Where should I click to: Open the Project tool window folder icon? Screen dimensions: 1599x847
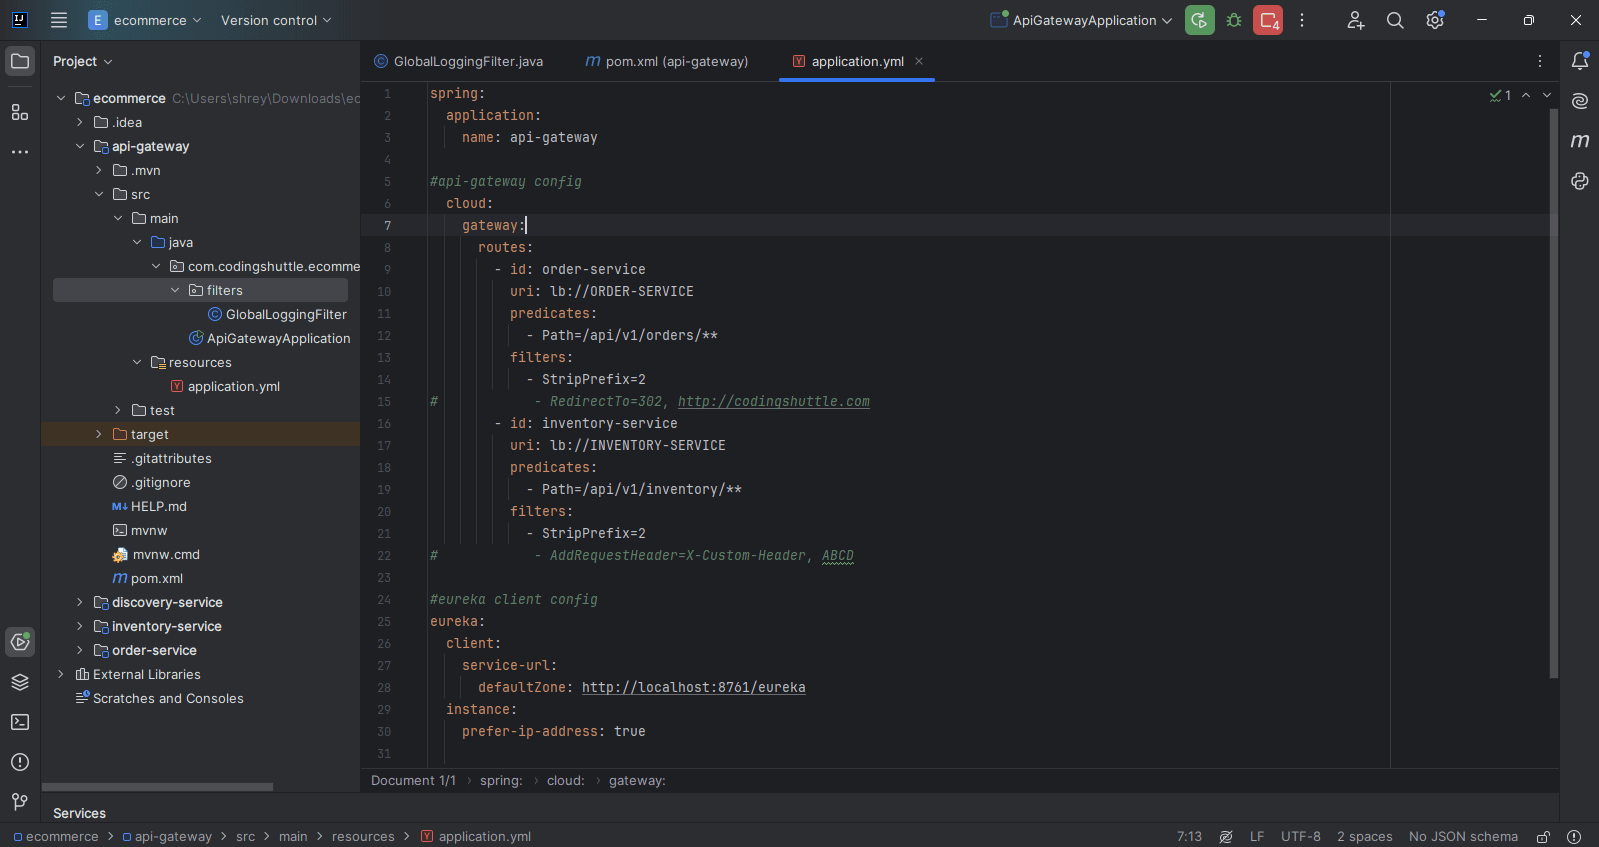[x=20, y=61]
